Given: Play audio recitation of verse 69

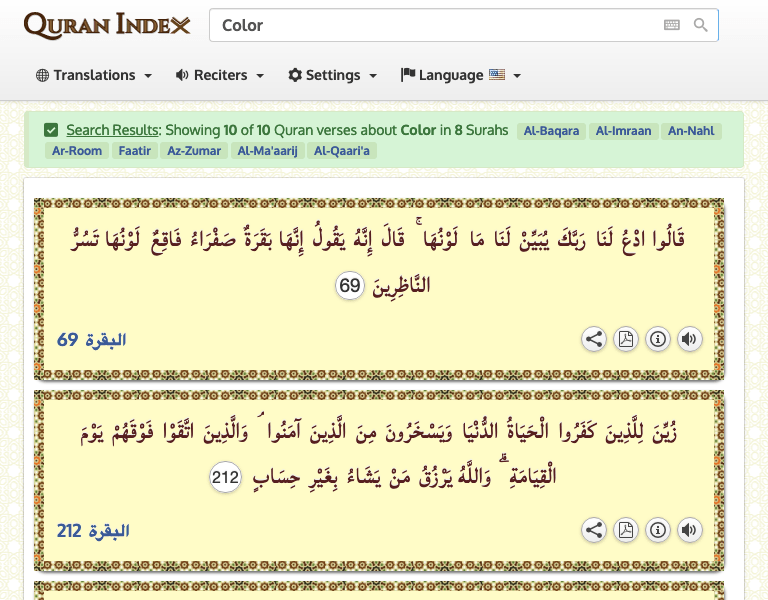Looking at the screenshot, I should 689,339.
